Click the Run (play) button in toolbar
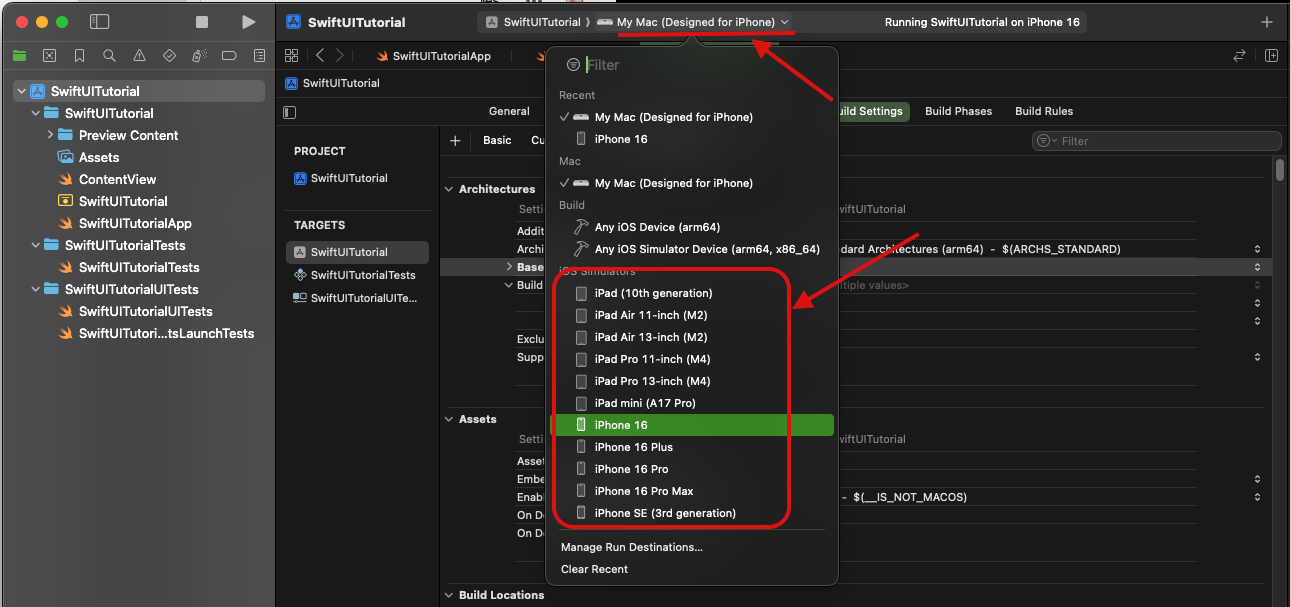The height and width of the screenshot is (607, 1290). pyautogui.click(x=249, y=22)
